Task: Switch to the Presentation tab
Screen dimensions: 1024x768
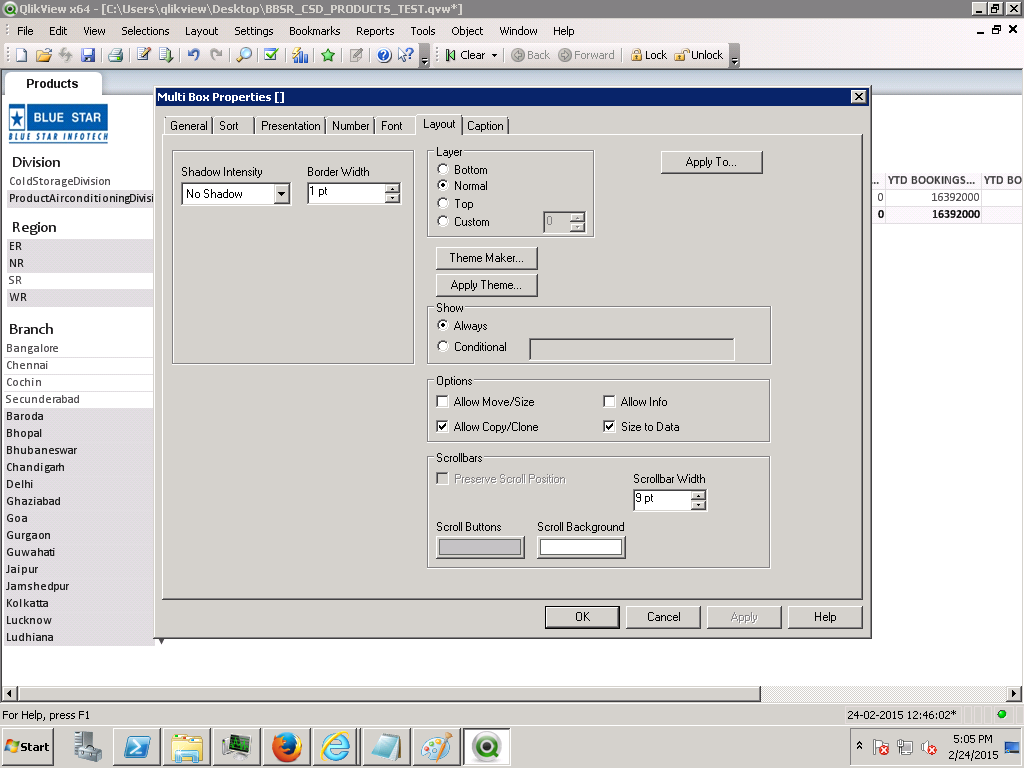Action: (x=290, y=126)
